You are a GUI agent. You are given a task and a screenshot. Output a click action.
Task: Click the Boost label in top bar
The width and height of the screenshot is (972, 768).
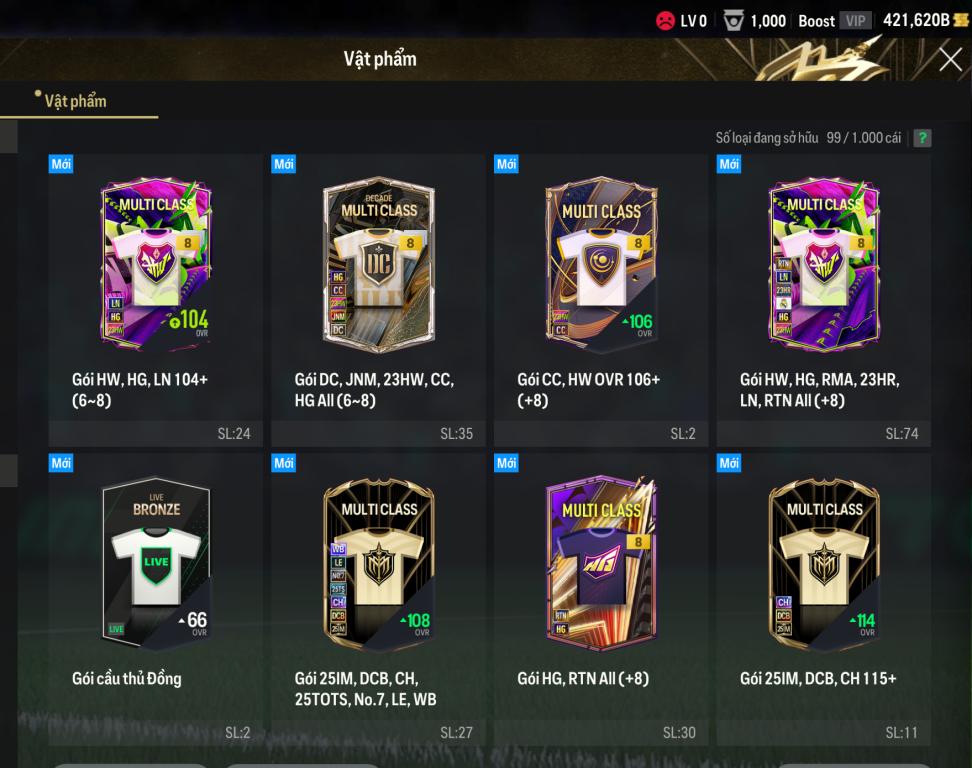pos(816,21)
